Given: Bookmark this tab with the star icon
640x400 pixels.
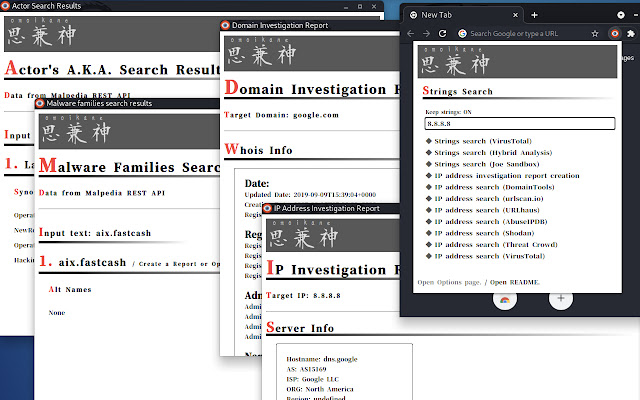Looking at the screenshot, I should pos(595,33).
